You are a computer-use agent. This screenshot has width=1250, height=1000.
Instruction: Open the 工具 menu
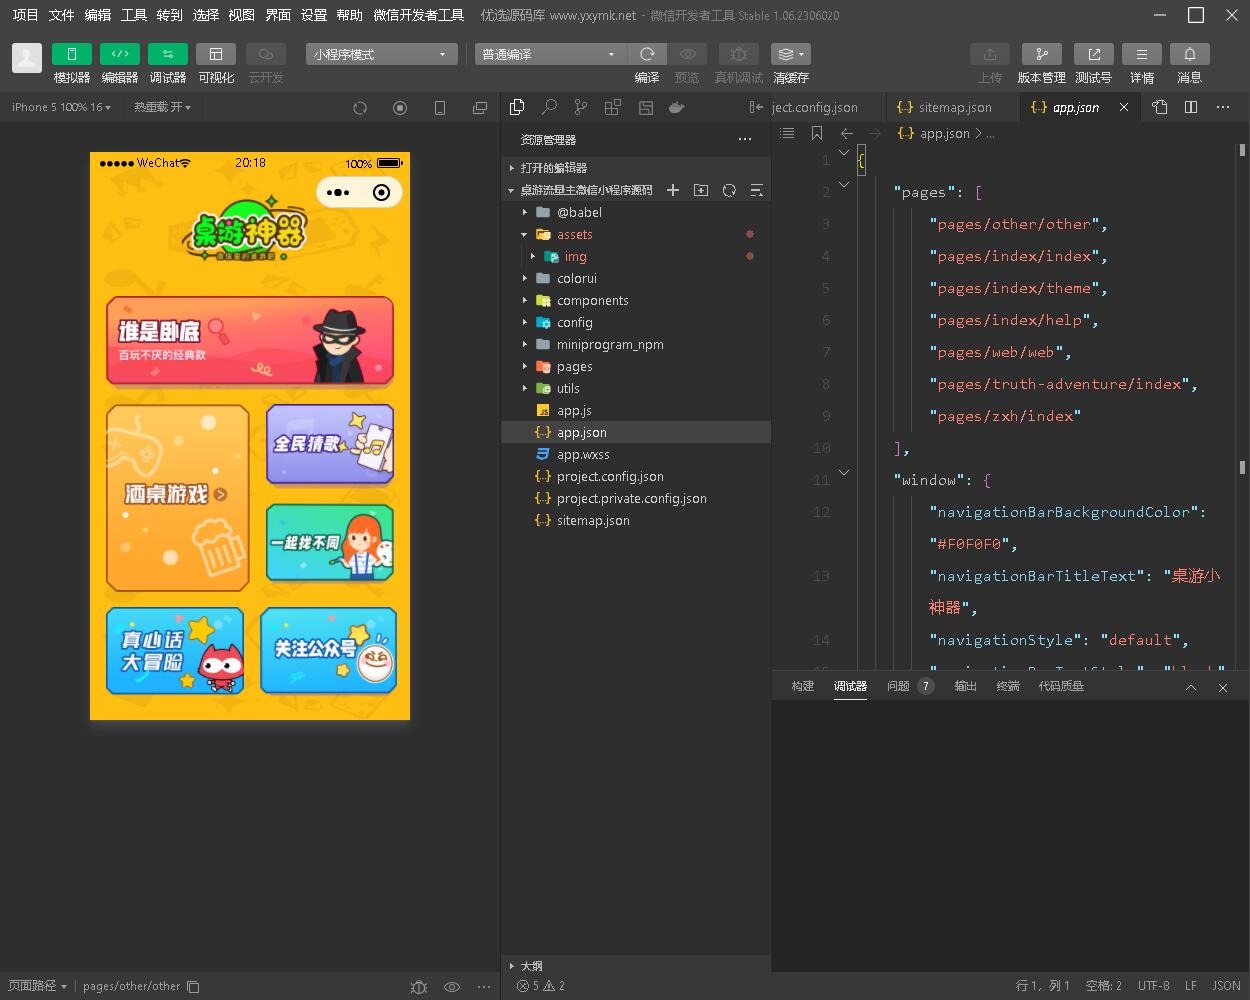[x=134, y=15]
